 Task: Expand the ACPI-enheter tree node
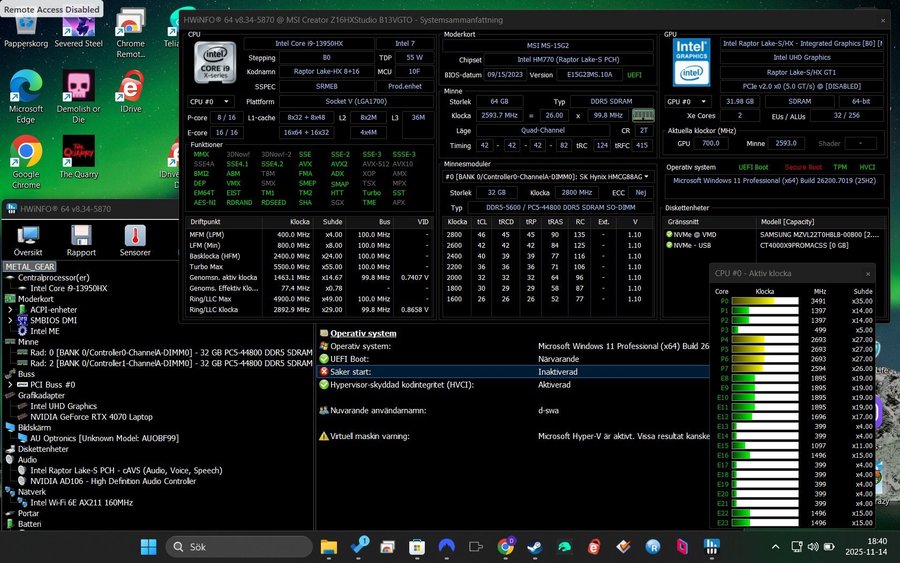point(10,310)
